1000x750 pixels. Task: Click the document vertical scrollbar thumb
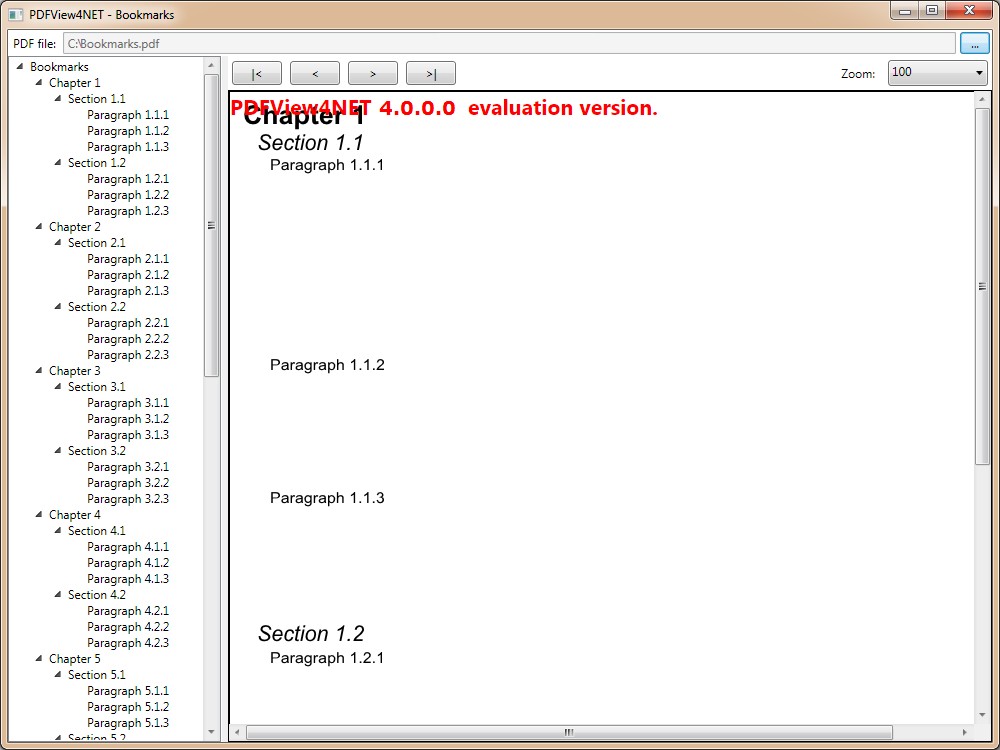point(981,285)
